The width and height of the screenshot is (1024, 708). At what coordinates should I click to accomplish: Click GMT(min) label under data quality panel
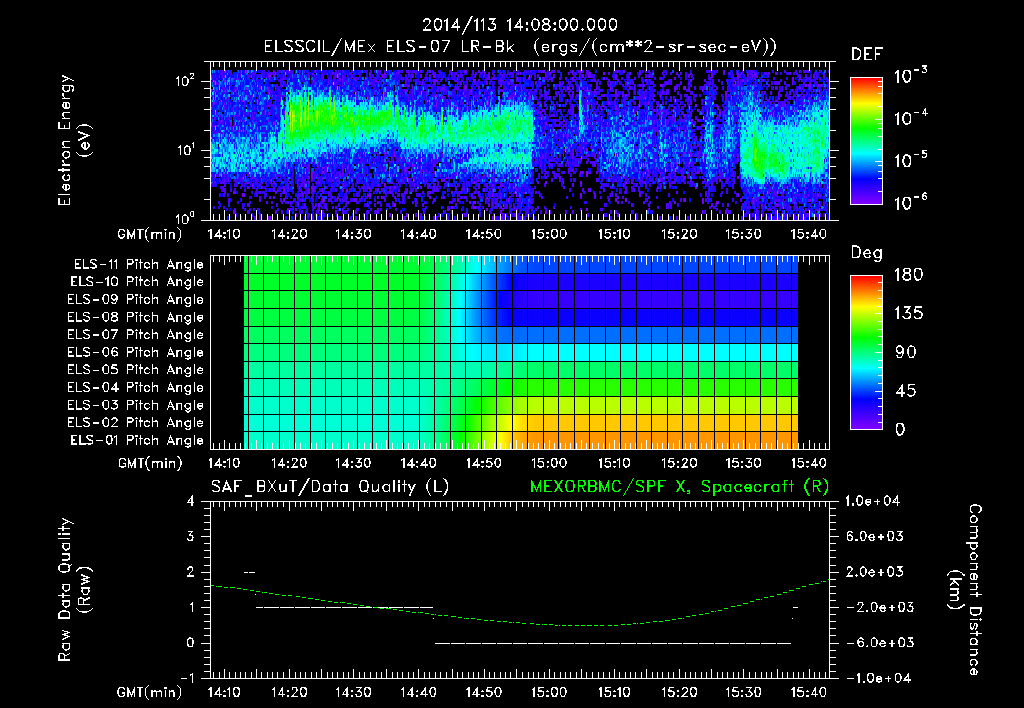tap(149, 692)
